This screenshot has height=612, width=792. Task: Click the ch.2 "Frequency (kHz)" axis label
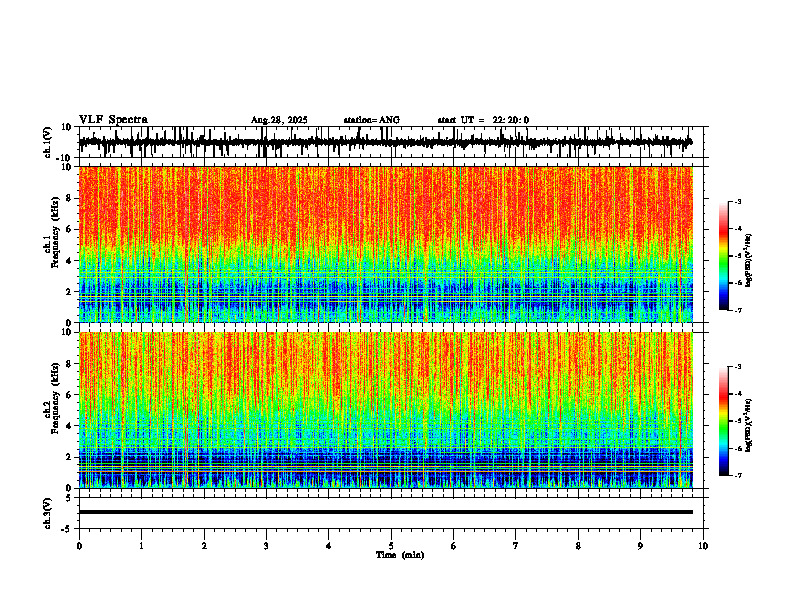click(56, 399)
